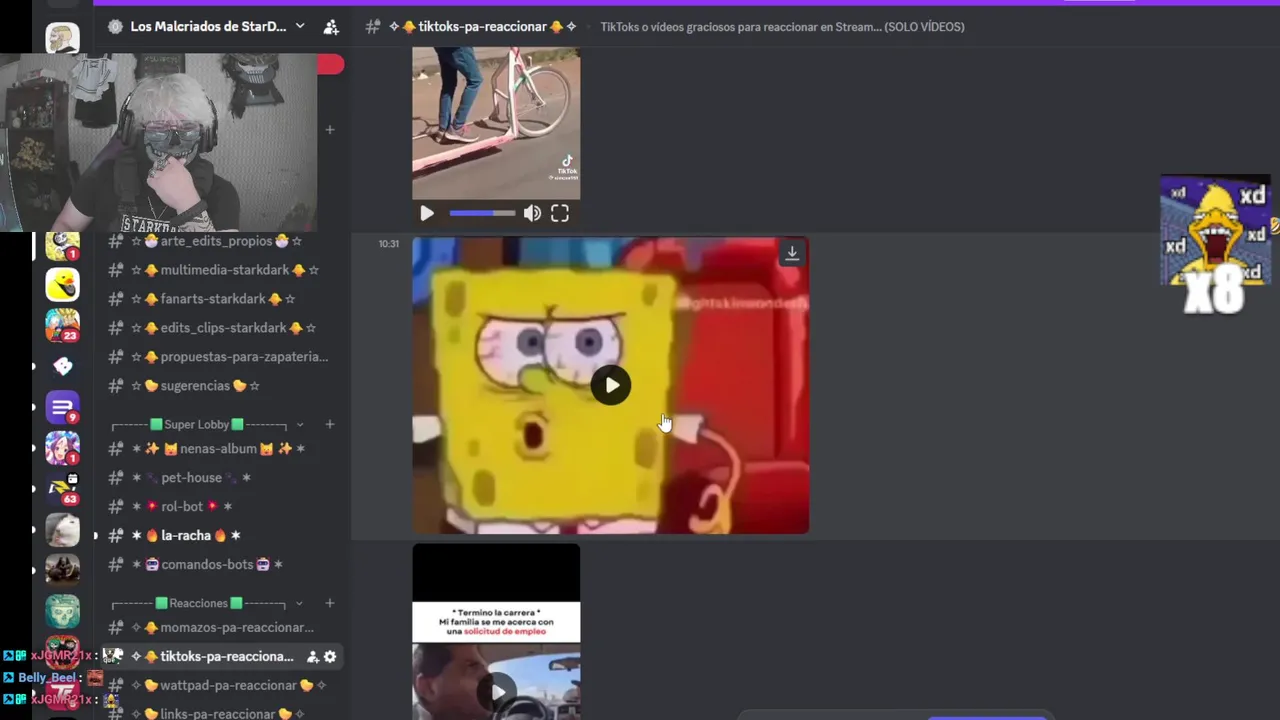Open the server icon with 63 notifications
The width and height of the screenshot is (1280, 720).
pyautogui.click(x=62, y=490)
